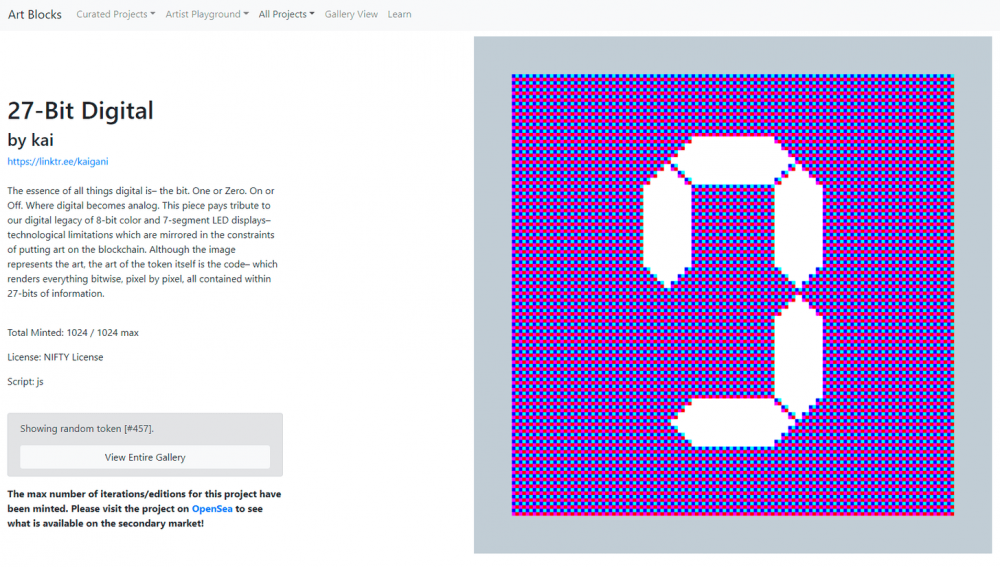Go to Gallery View in navbar
The image size is (1000, 567).
[351, 14]
